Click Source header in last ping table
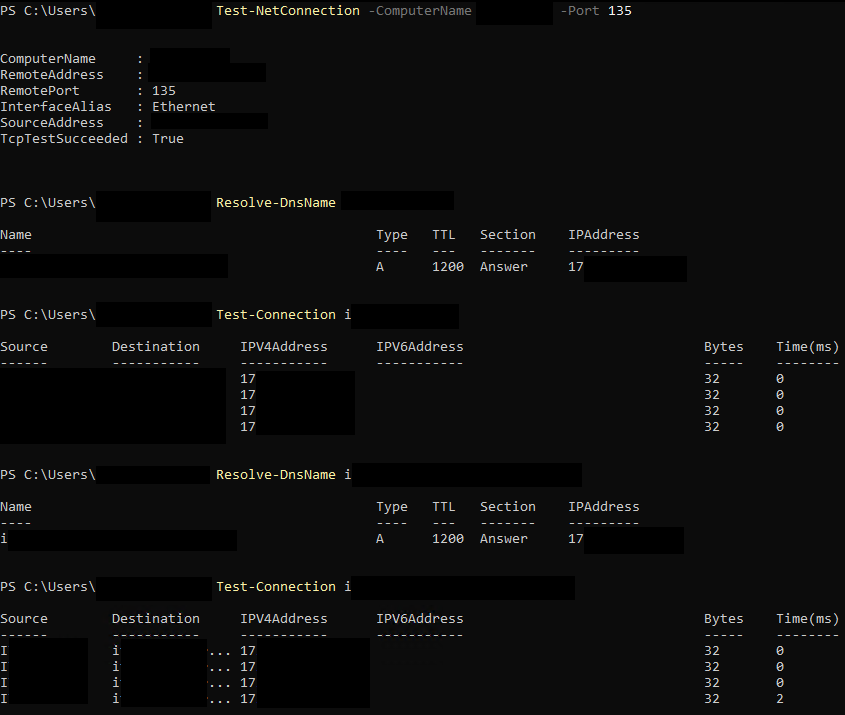The height and width of the screenshot is (715, 845). point(24,619)
